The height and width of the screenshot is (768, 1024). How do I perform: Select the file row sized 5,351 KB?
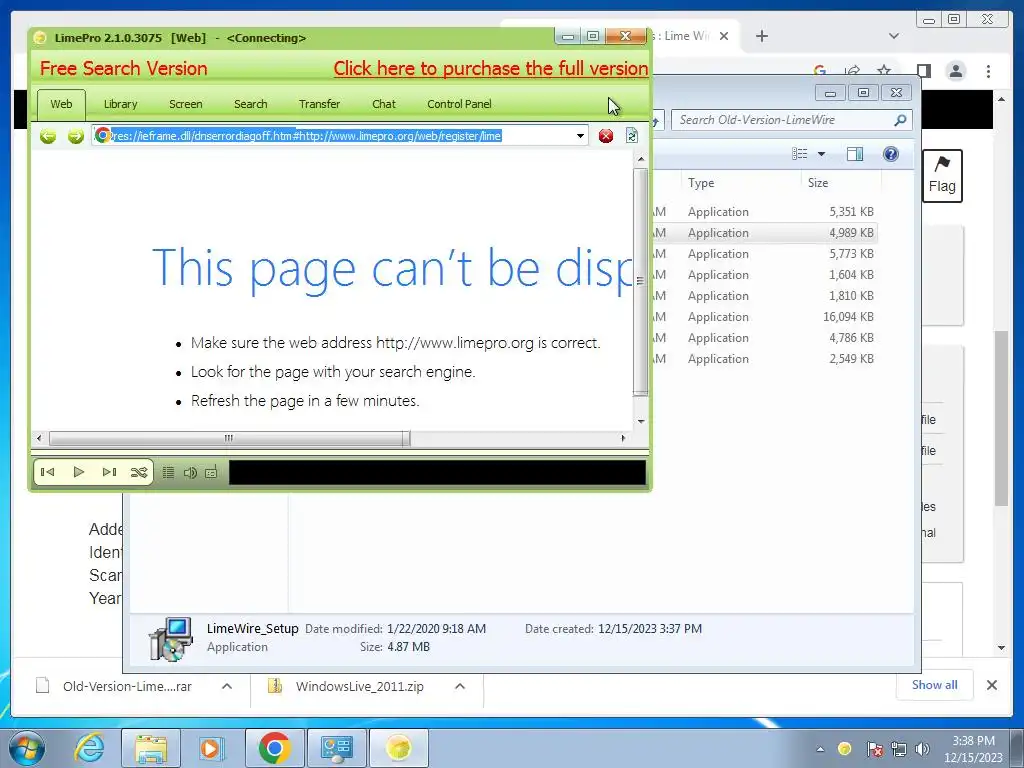(x=764, y=212)
